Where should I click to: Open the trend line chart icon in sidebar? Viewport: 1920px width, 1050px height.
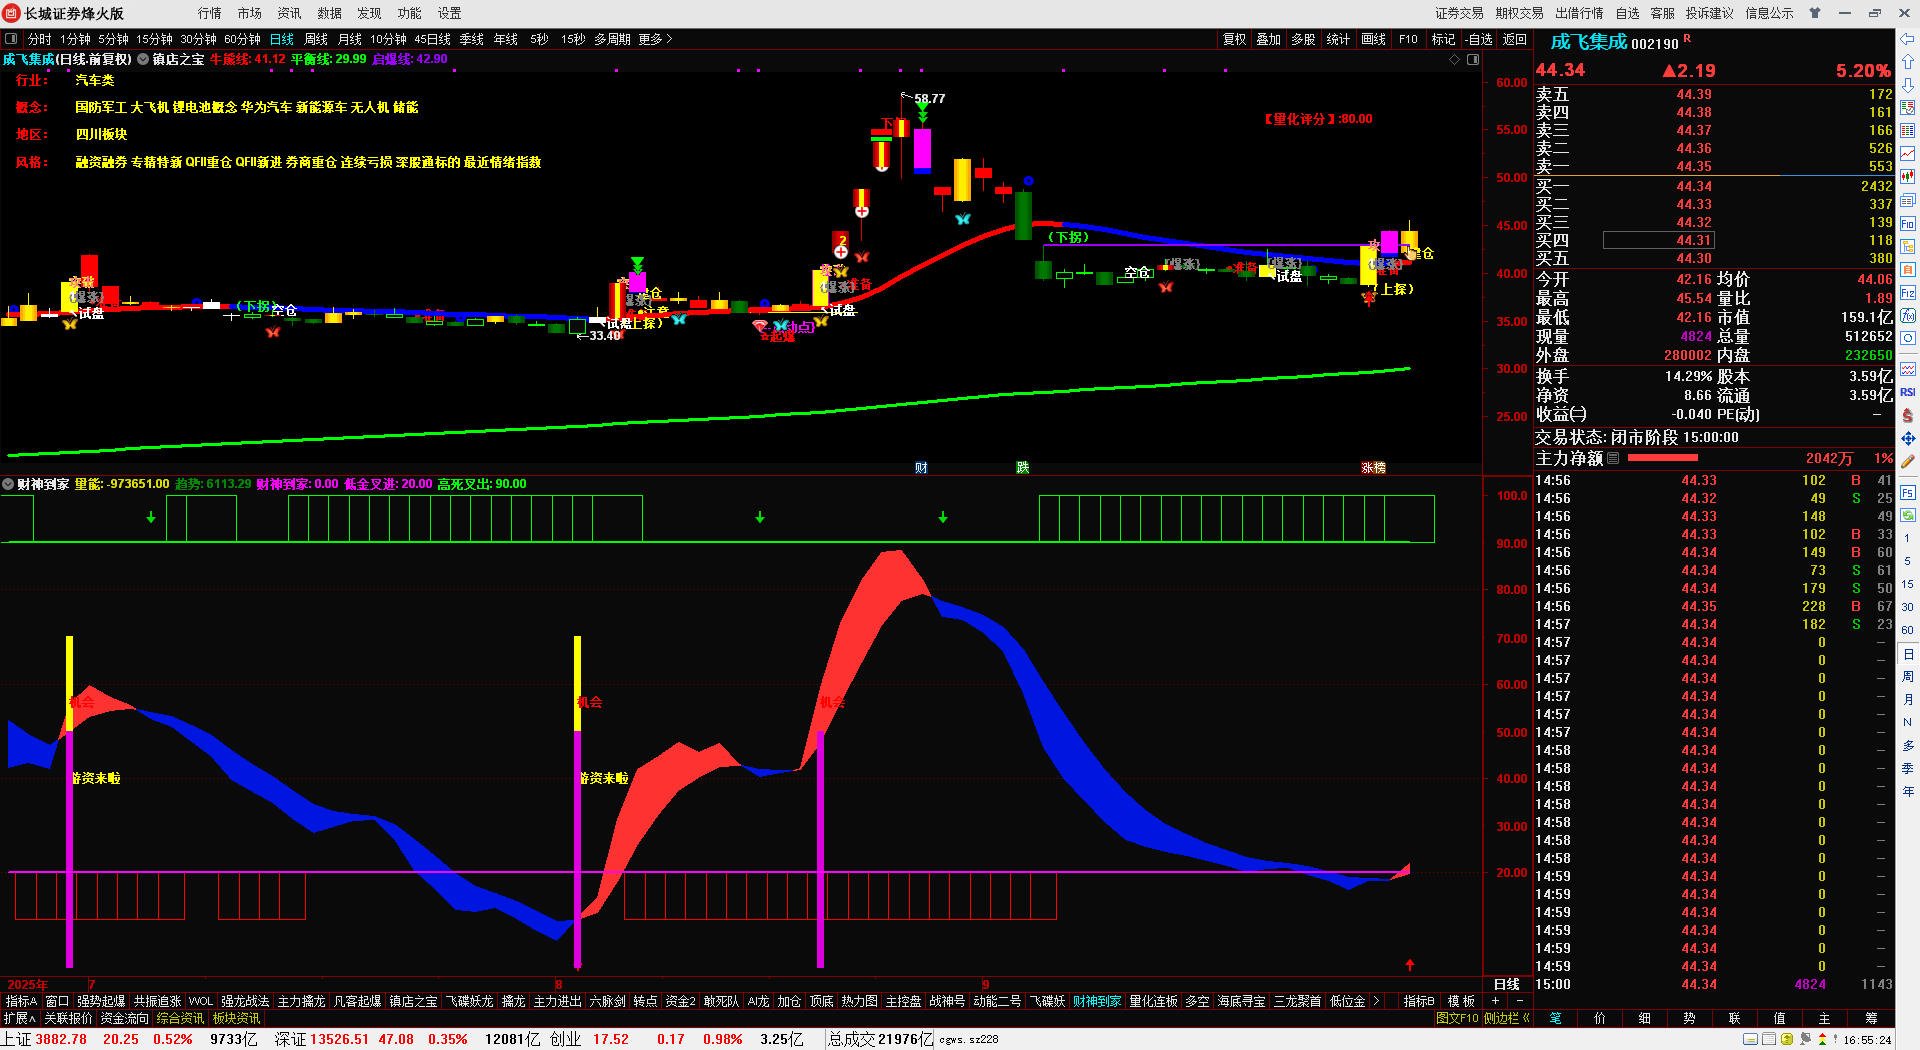[1907, 153]
